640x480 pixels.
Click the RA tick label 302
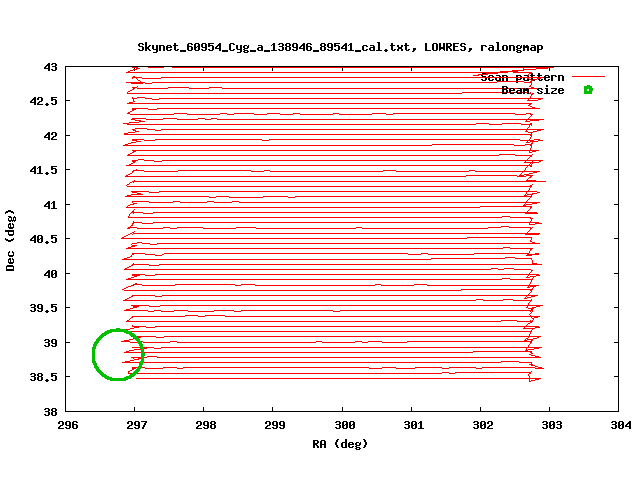(x=483, y=425)
